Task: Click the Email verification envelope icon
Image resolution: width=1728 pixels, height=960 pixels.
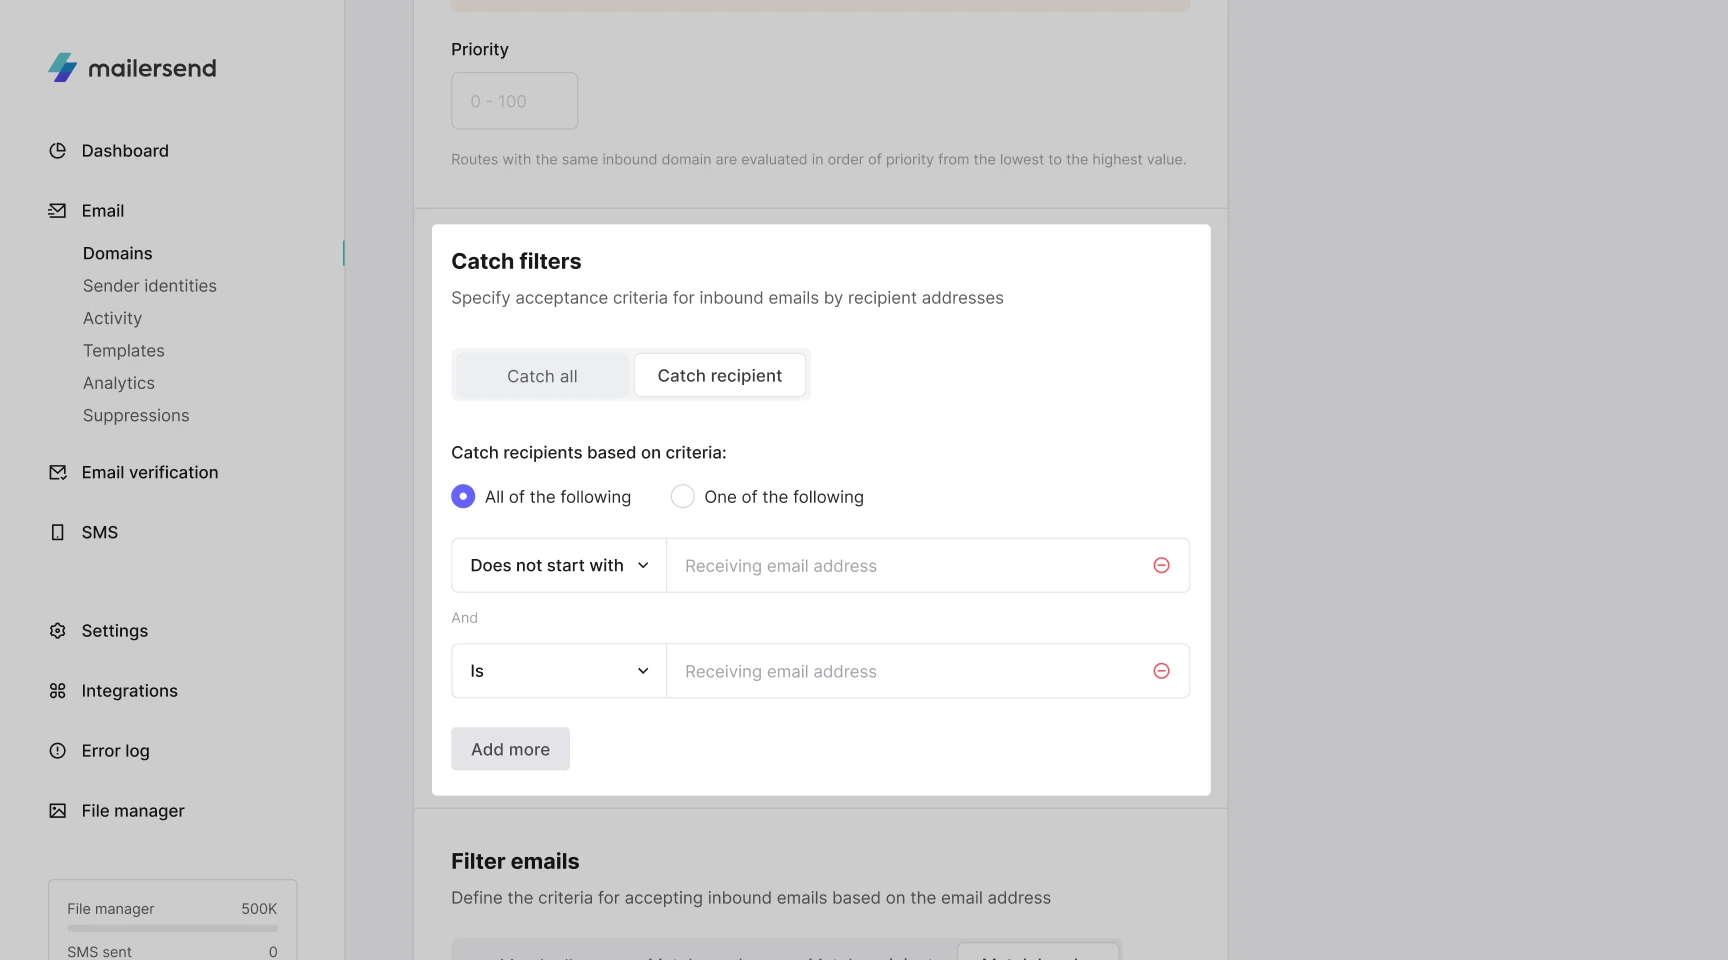Action: 58,473
